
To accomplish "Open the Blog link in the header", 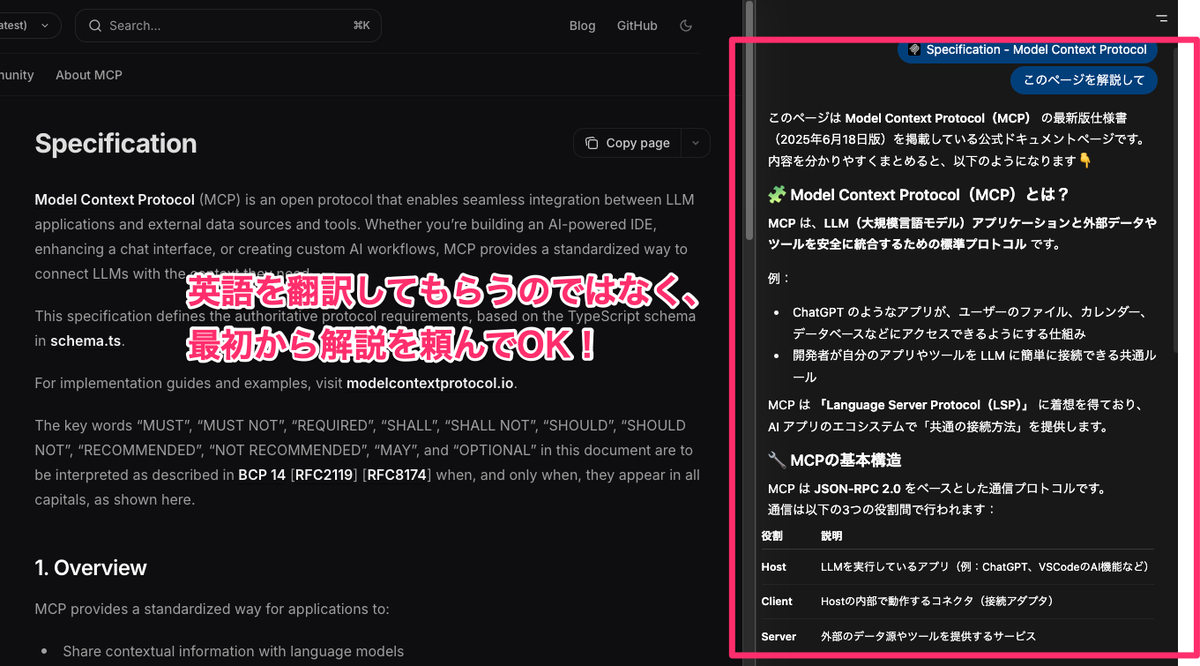I will (x=582, y=26).
